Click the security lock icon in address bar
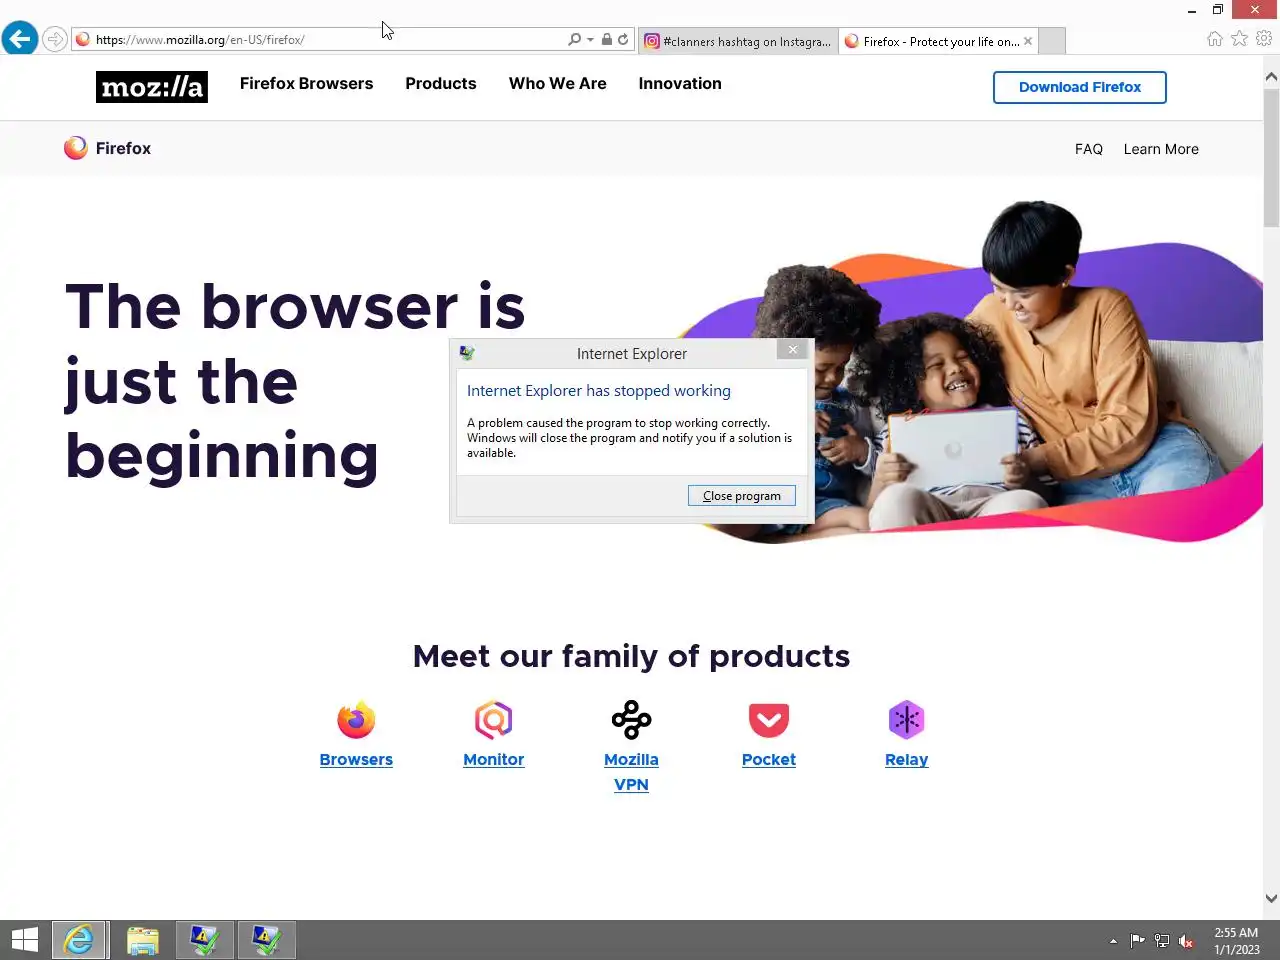Image resolution: width=1280 pixels, height=960 pixels. click(606, 40)
